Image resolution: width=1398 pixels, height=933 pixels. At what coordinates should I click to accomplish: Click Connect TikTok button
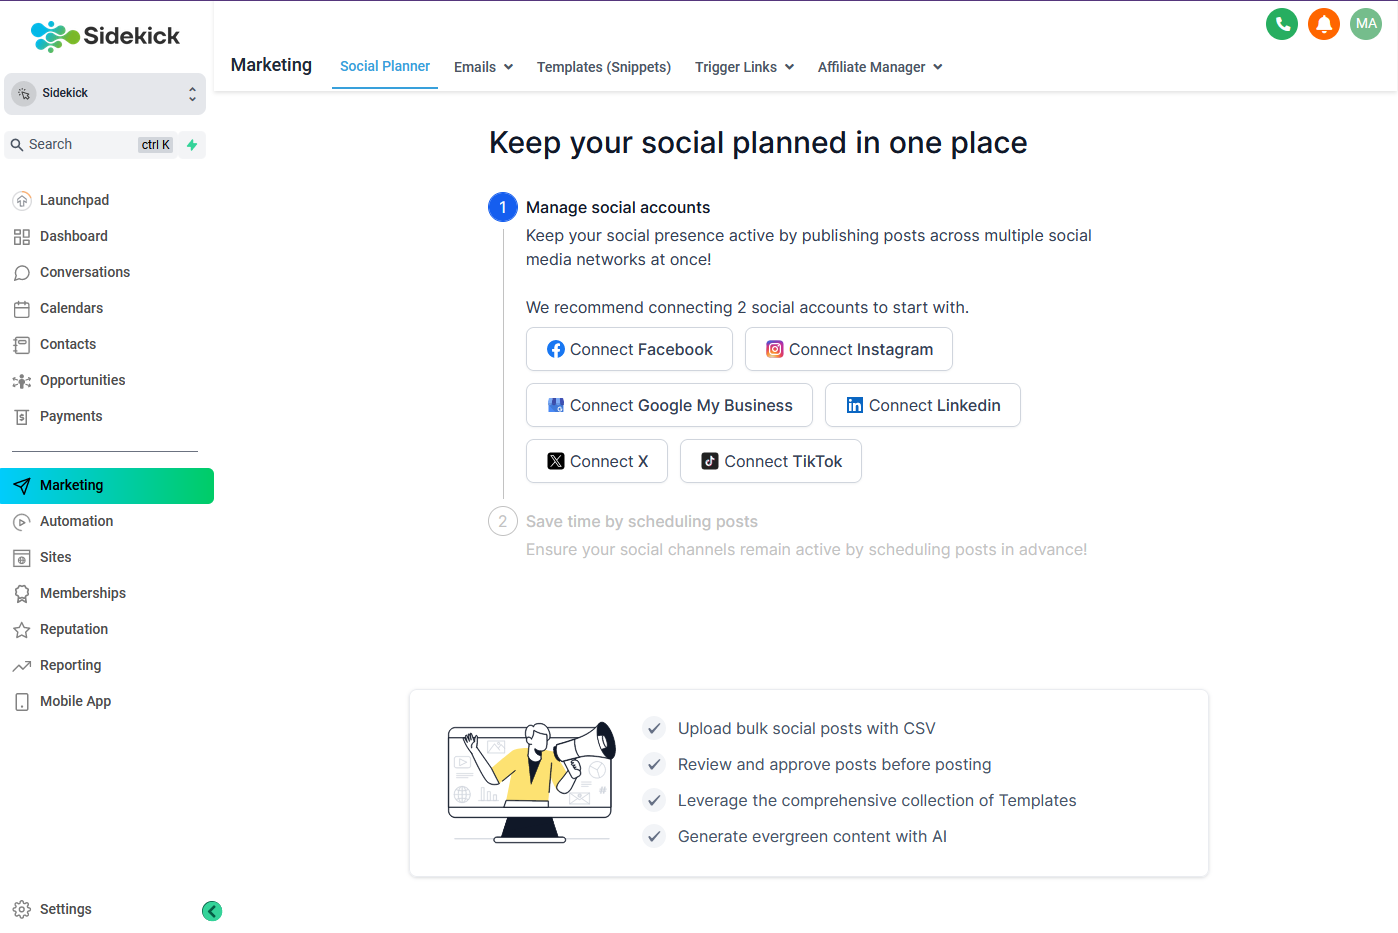(771, 461)
